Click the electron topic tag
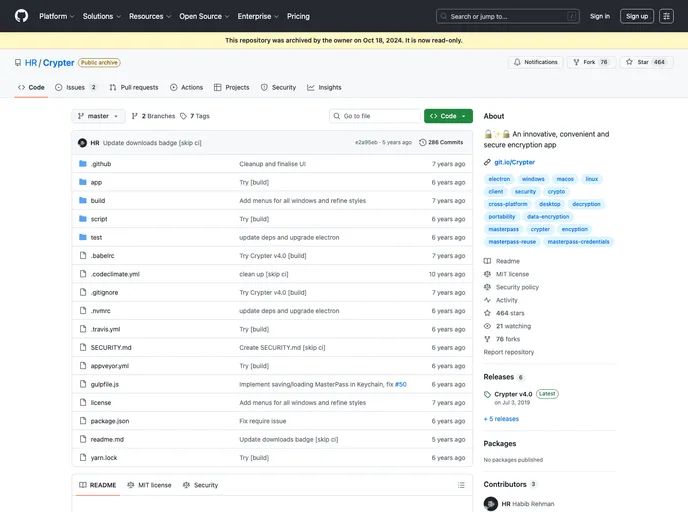This screenshot has width=688, height=512. (499, 179)
